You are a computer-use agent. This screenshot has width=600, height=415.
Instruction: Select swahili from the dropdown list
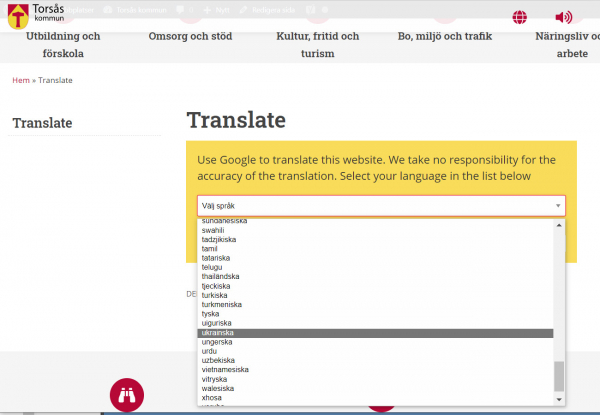213,230
